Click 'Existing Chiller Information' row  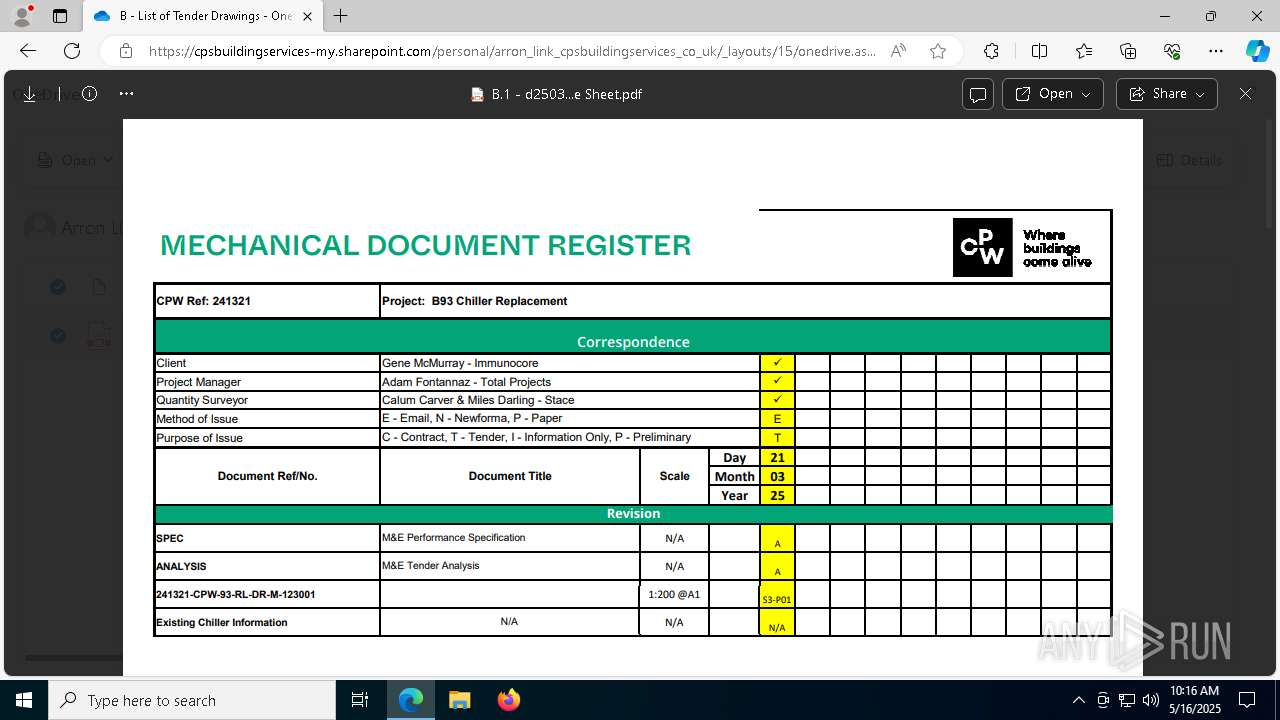pyautogui.click(x=222, y=622)
